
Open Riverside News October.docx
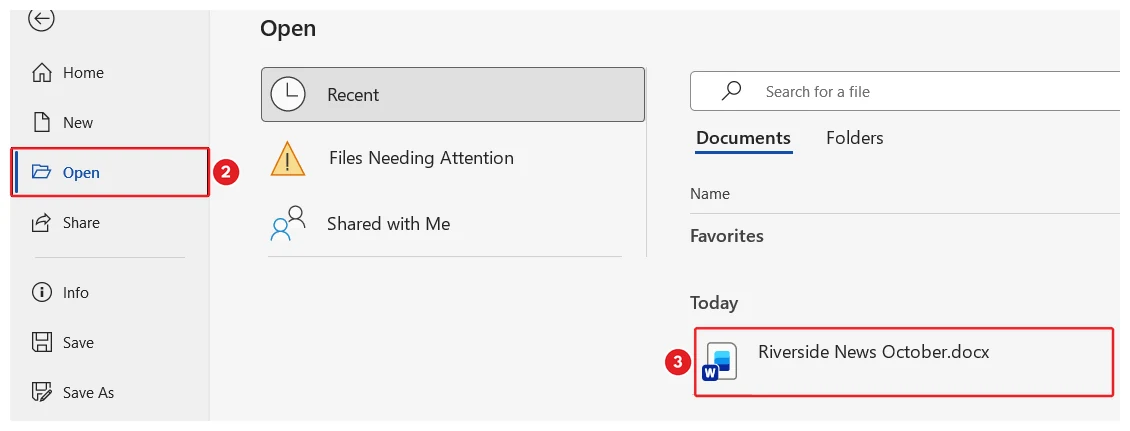coord(904,362)
